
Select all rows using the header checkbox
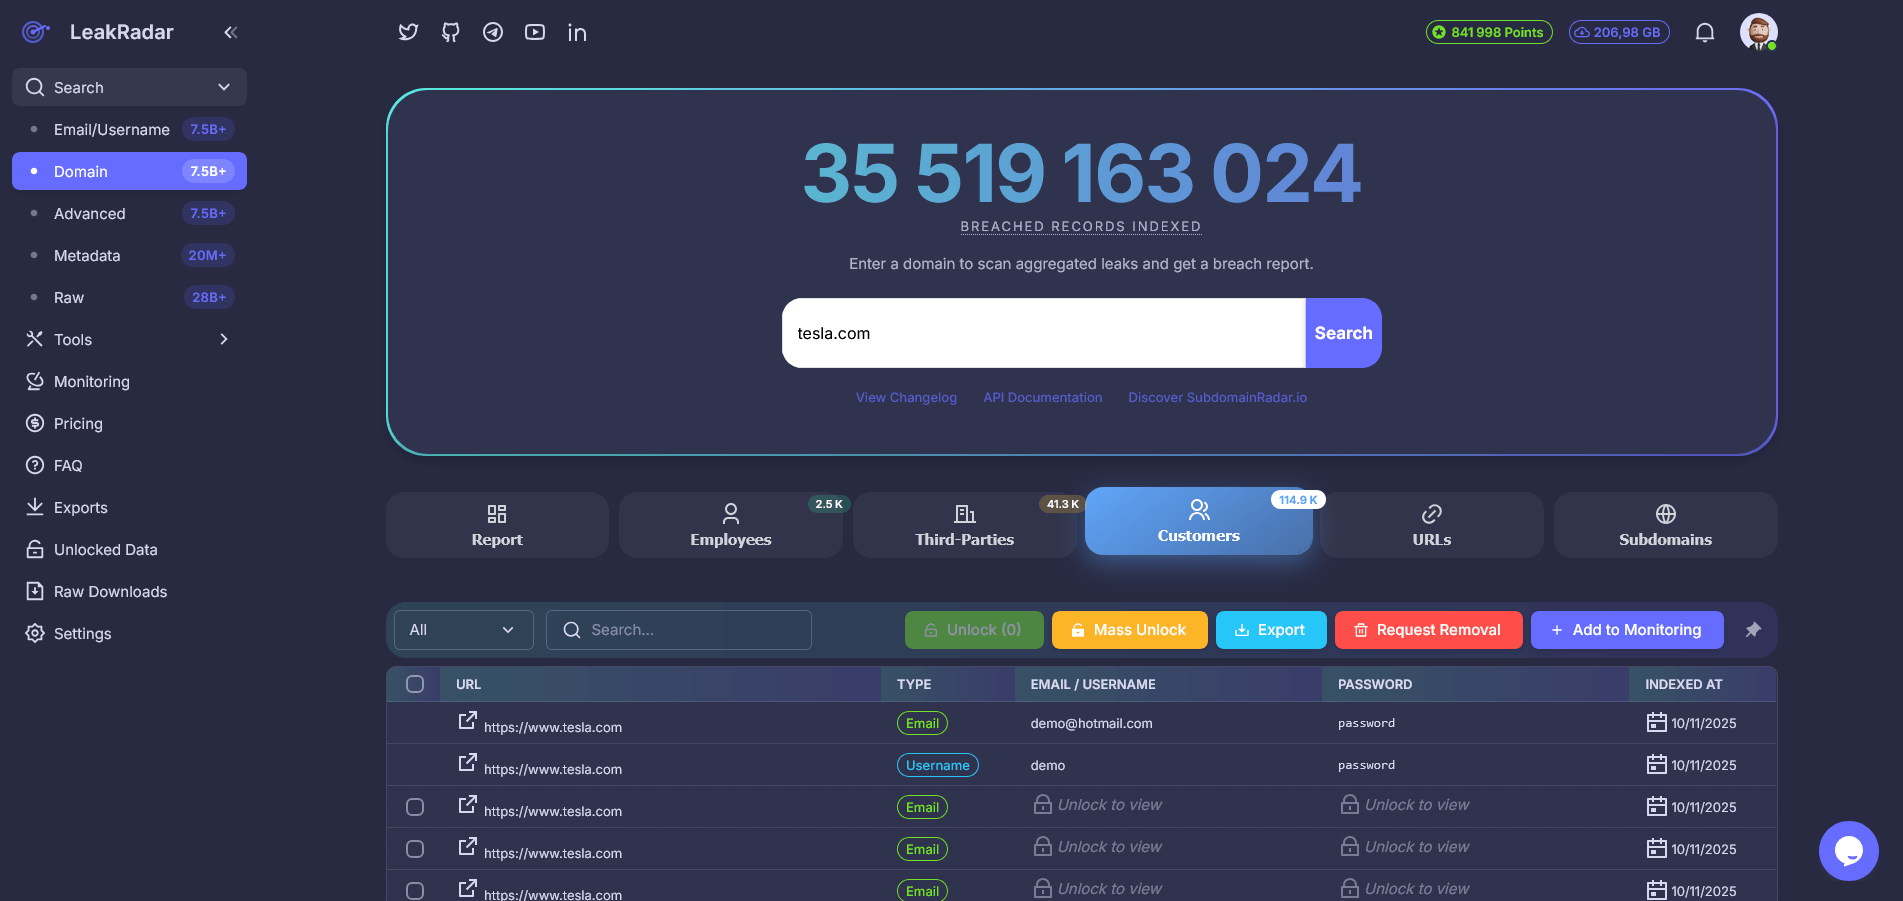[x=415, y=684]
